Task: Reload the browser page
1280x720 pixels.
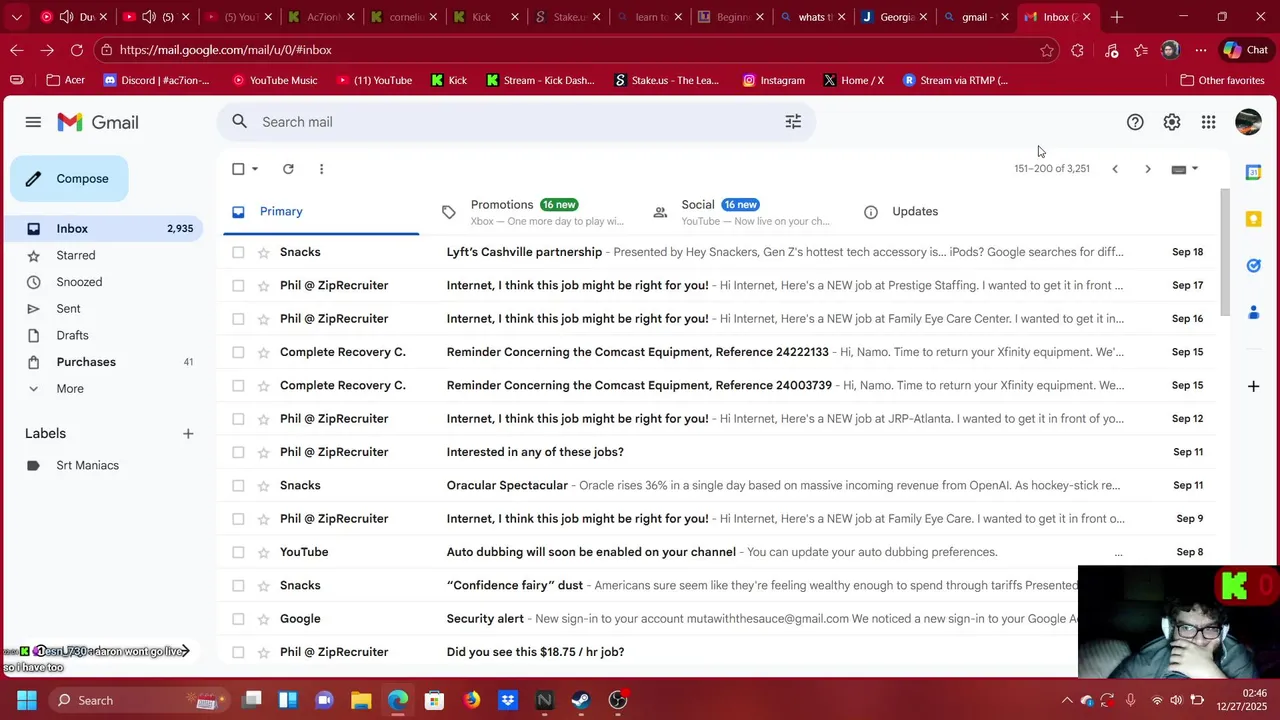Action: (77, 50)
